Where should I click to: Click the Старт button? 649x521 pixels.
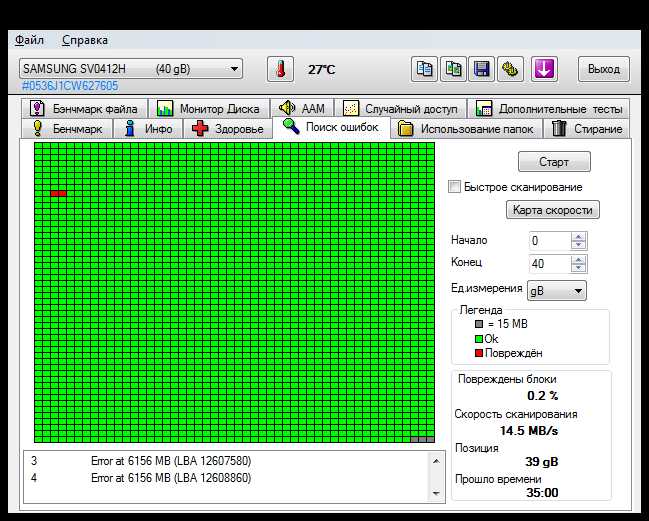pos(554,162)
